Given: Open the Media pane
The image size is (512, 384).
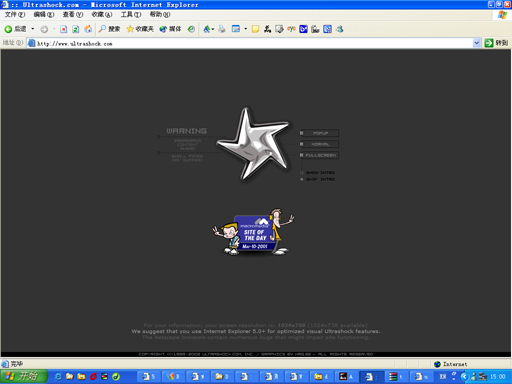Looking at the screenshot, I should (x=170, y=29).
